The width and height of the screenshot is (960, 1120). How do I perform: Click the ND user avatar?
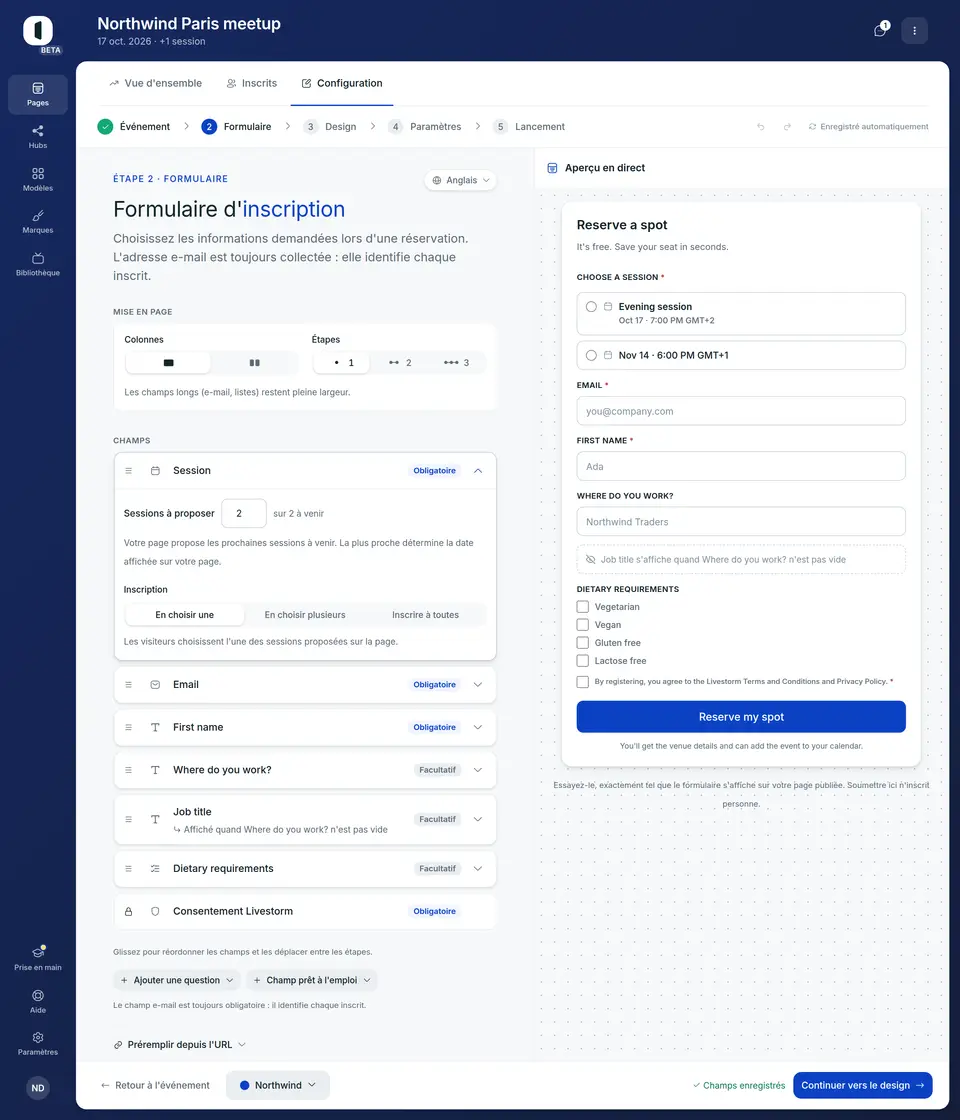[38, 1088]
